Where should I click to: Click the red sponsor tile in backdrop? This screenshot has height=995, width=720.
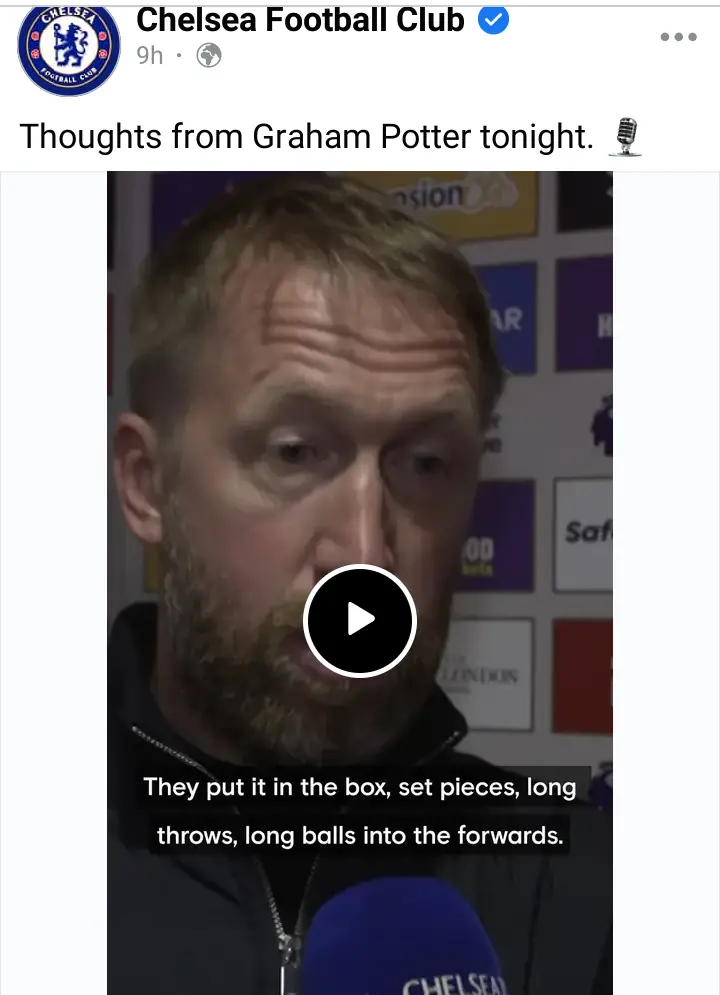pyautogui.click(x=582, y=676)
